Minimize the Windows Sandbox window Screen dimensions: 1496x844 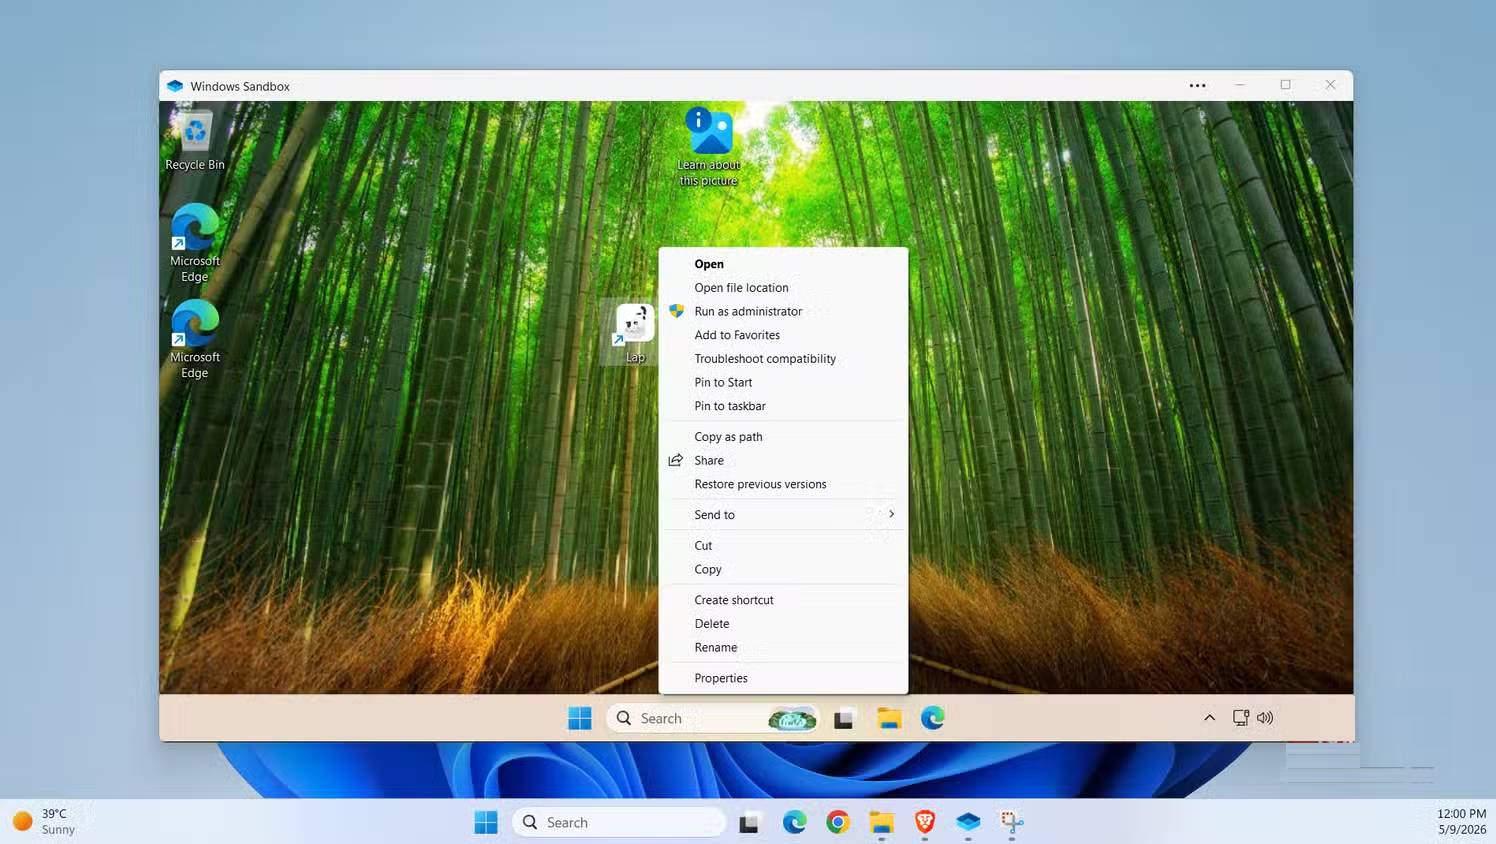(1240, 85)
